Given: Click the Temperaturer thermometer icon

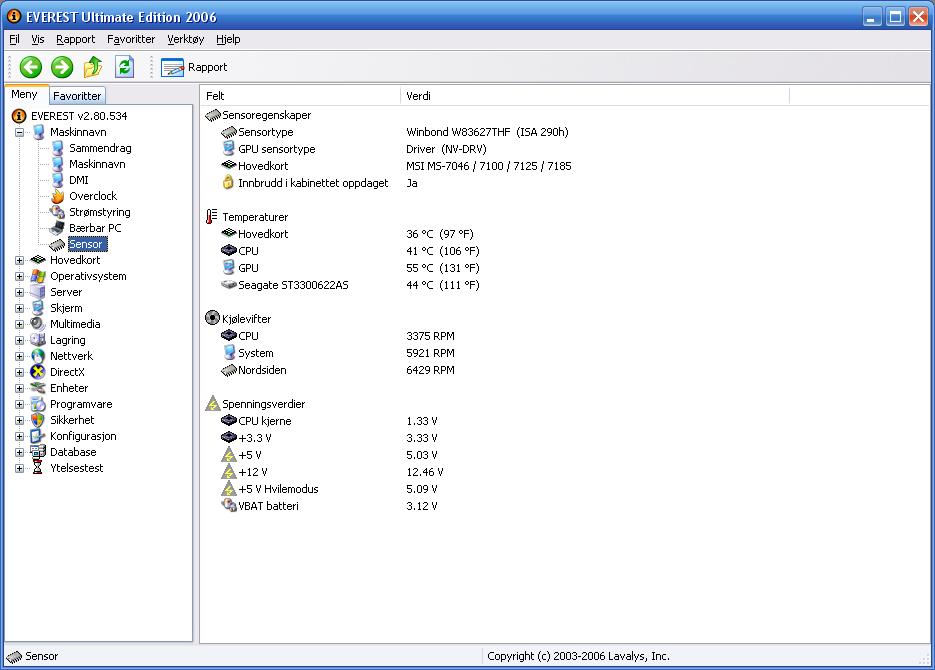Looking at the screenshot, I should click(212, 217).
